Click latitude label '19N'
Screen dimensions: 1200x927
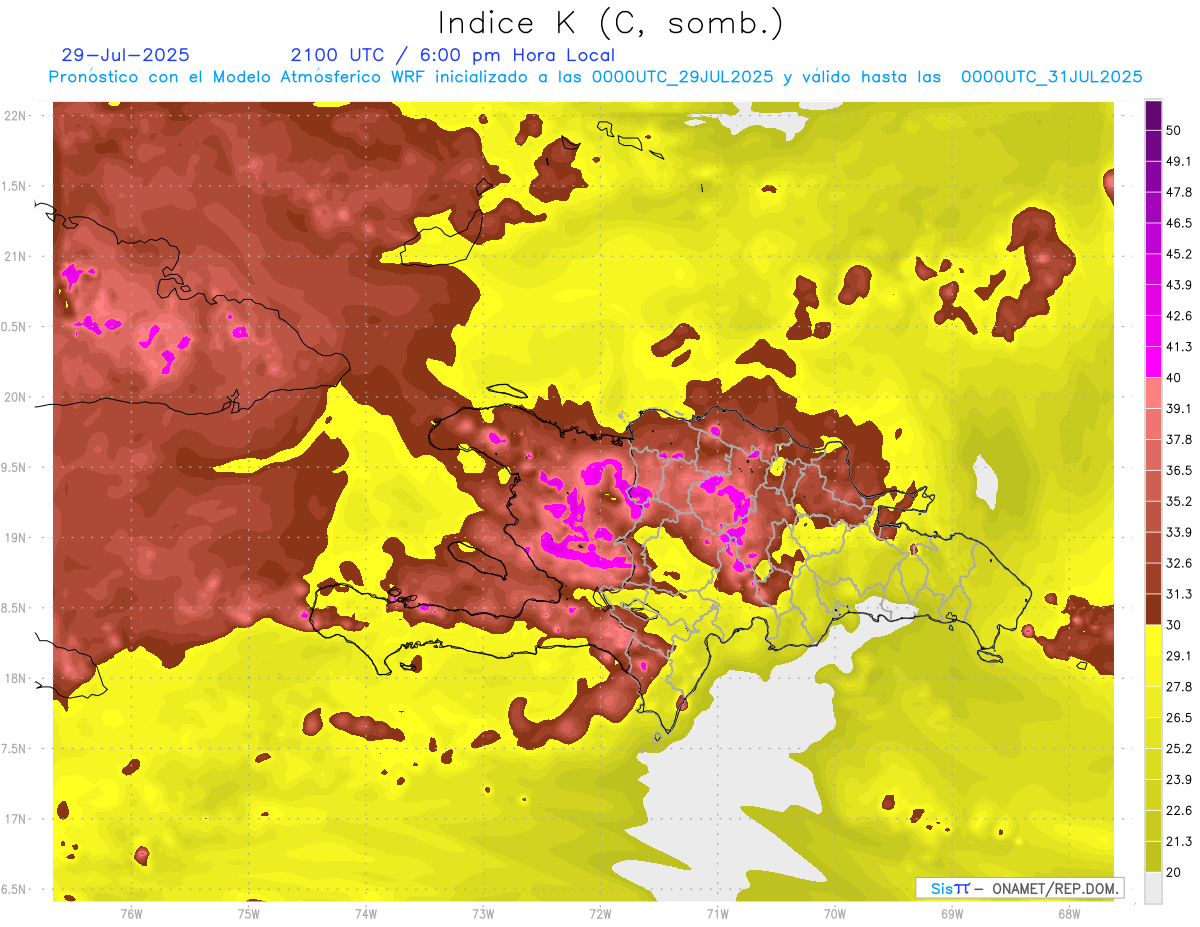15,538
